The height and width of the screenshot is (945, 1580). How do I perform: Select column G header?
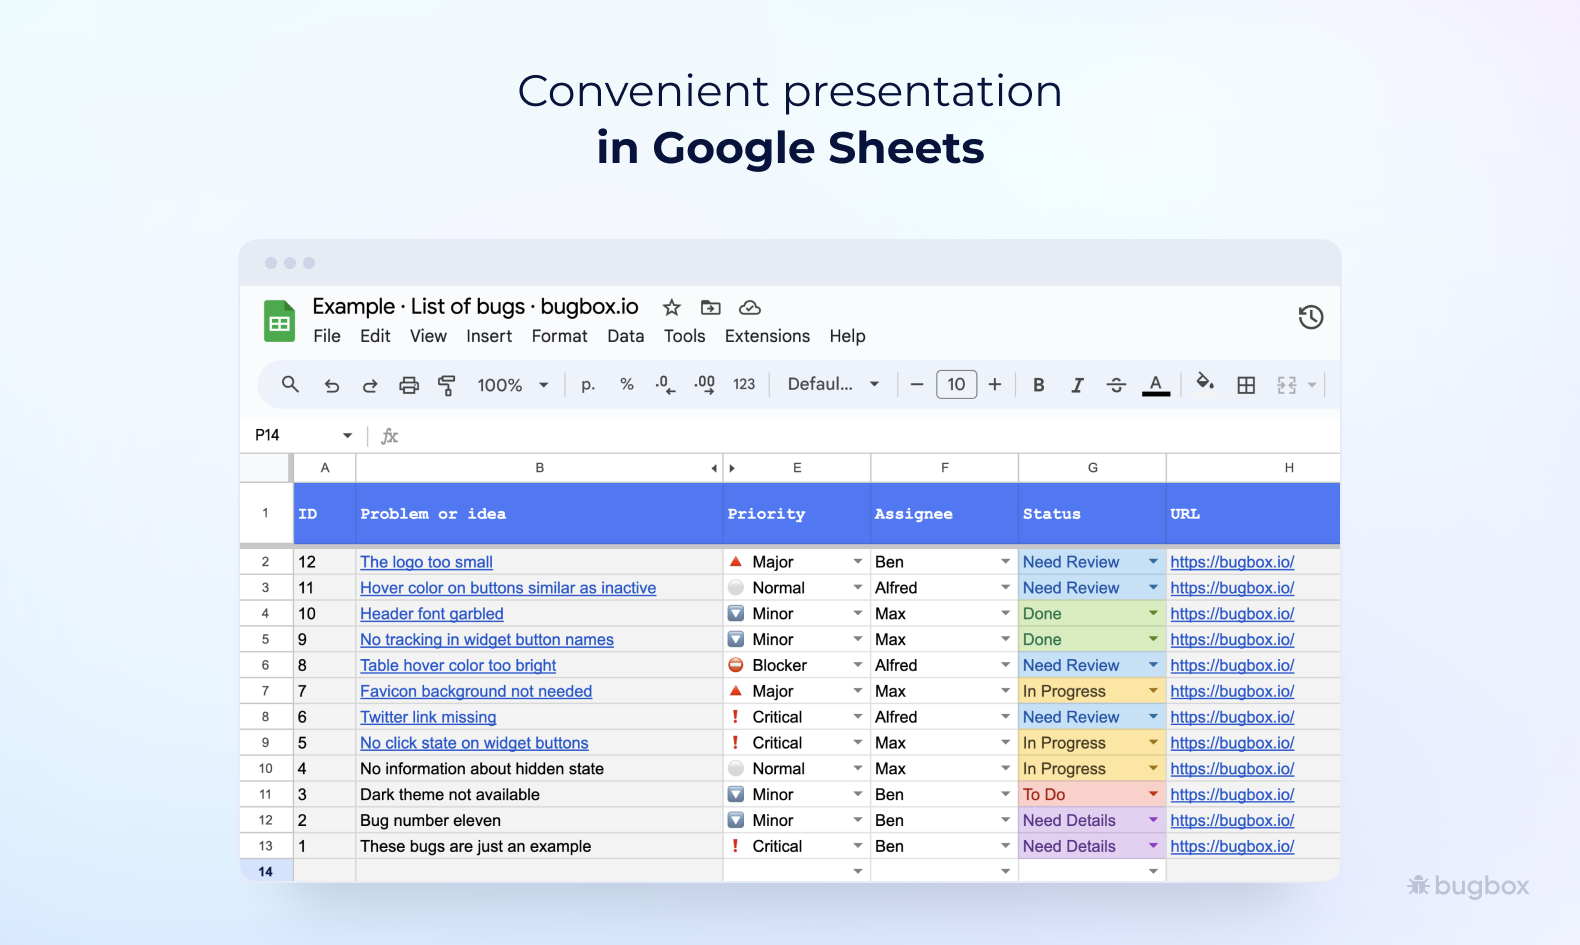click(1092, 468)
